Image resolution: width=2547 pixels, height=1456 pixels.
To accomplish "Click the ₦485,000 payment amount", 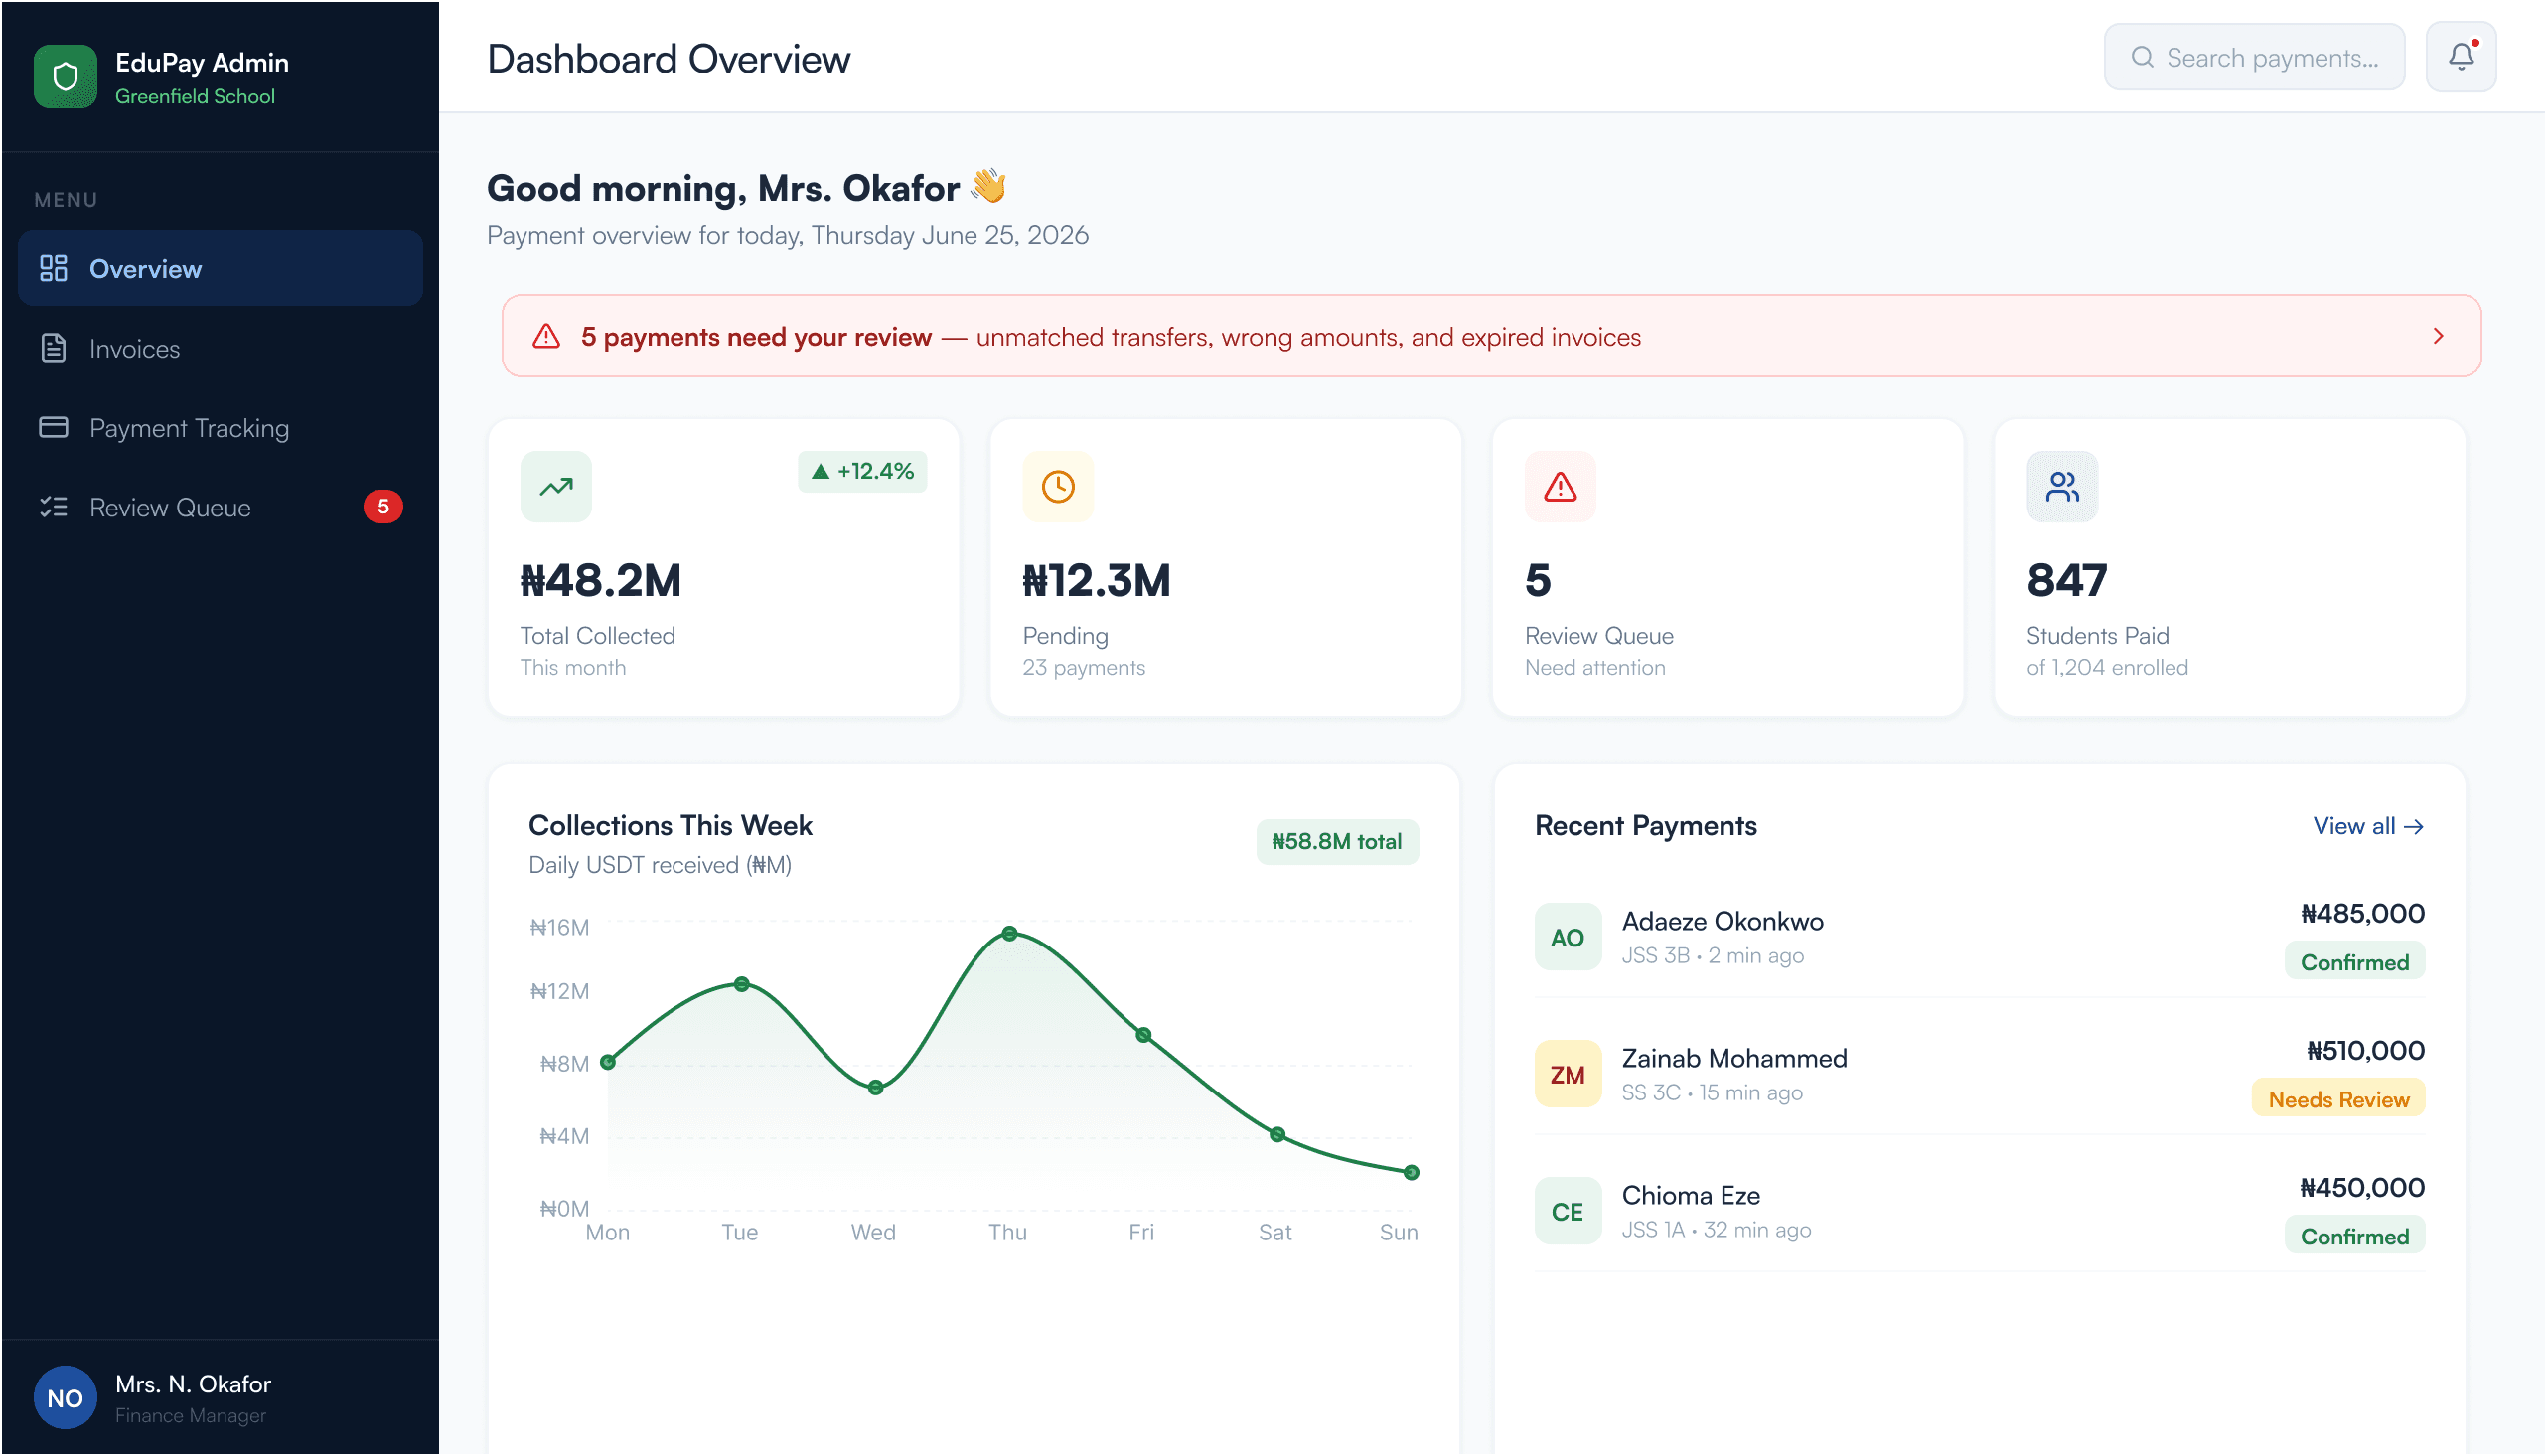I will tap(2364, 913).
